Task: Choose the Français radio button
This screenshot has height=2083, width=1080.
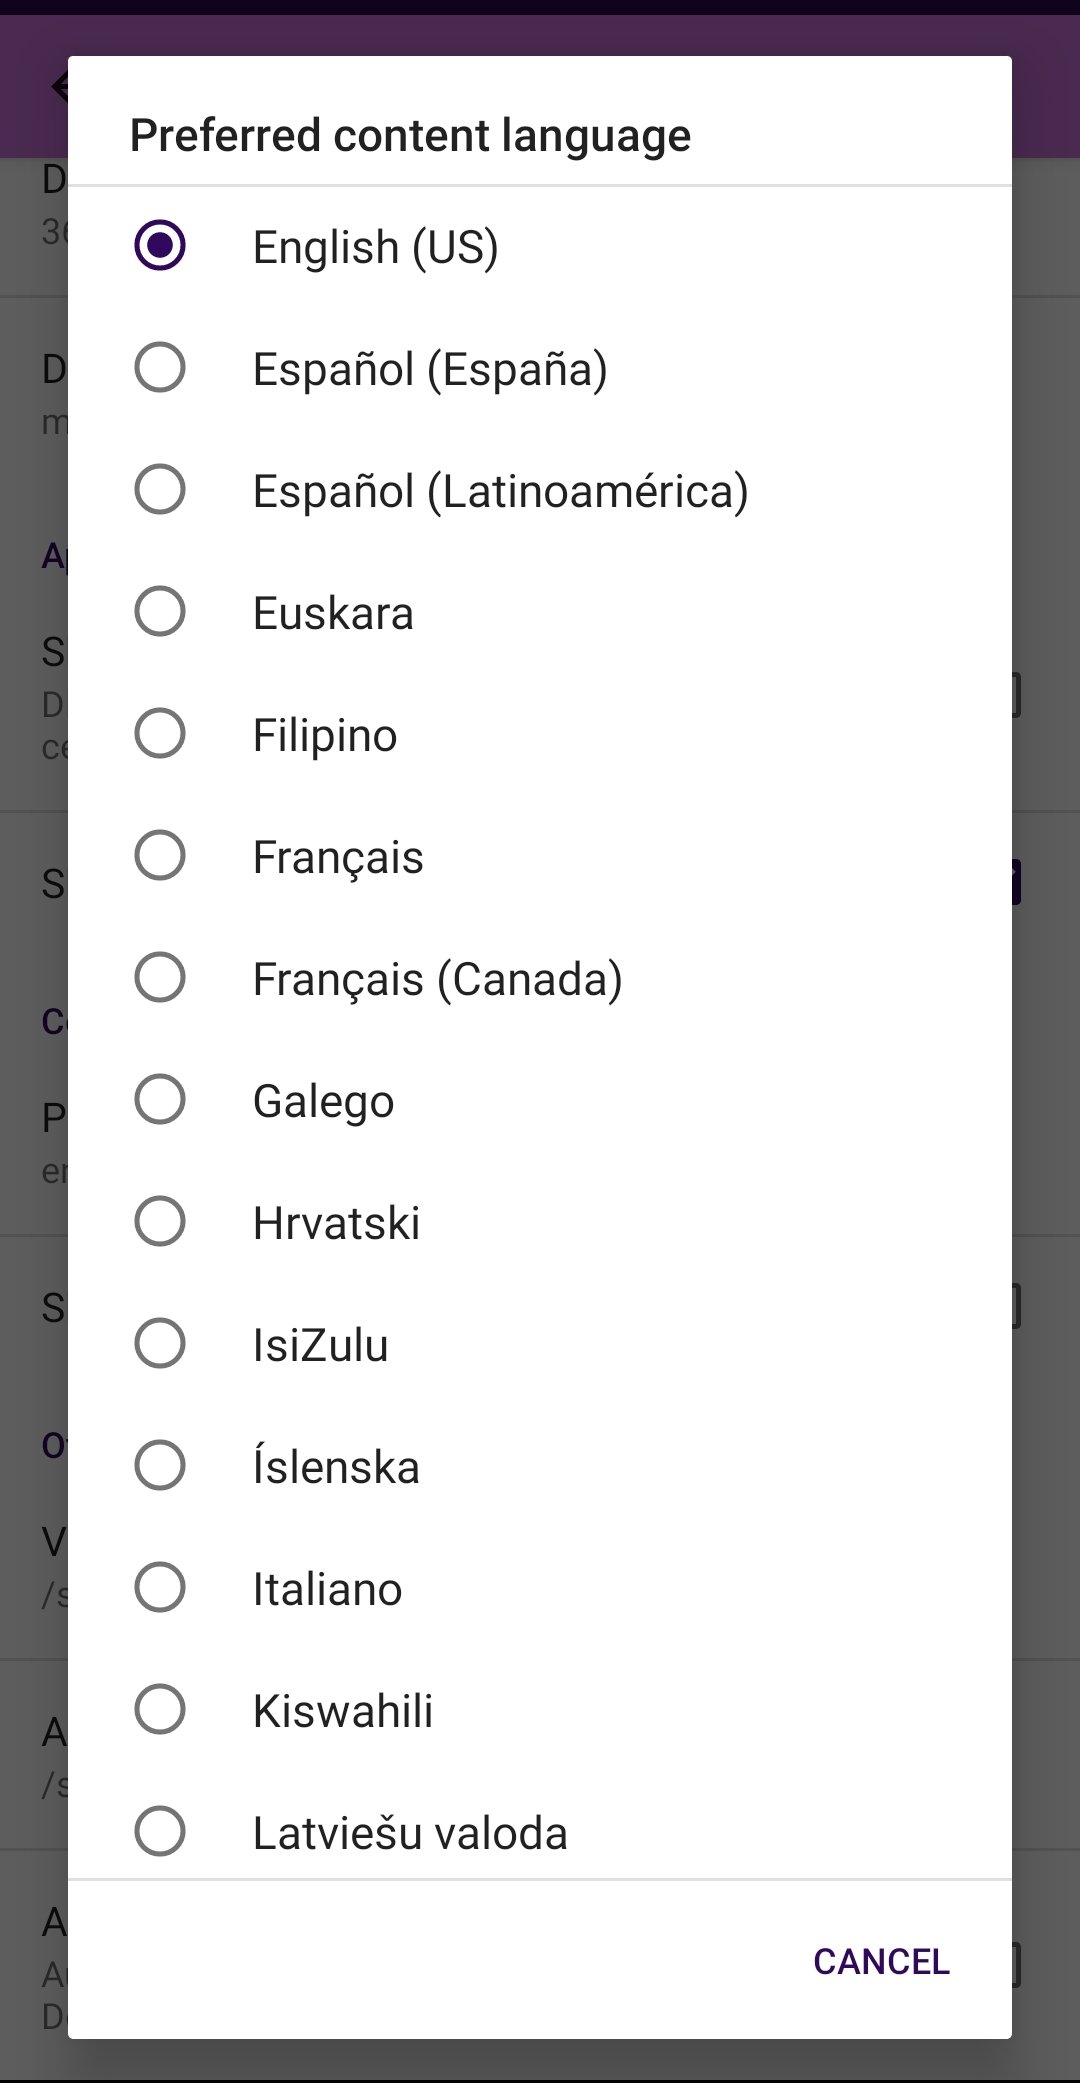Action: (160, 856)
